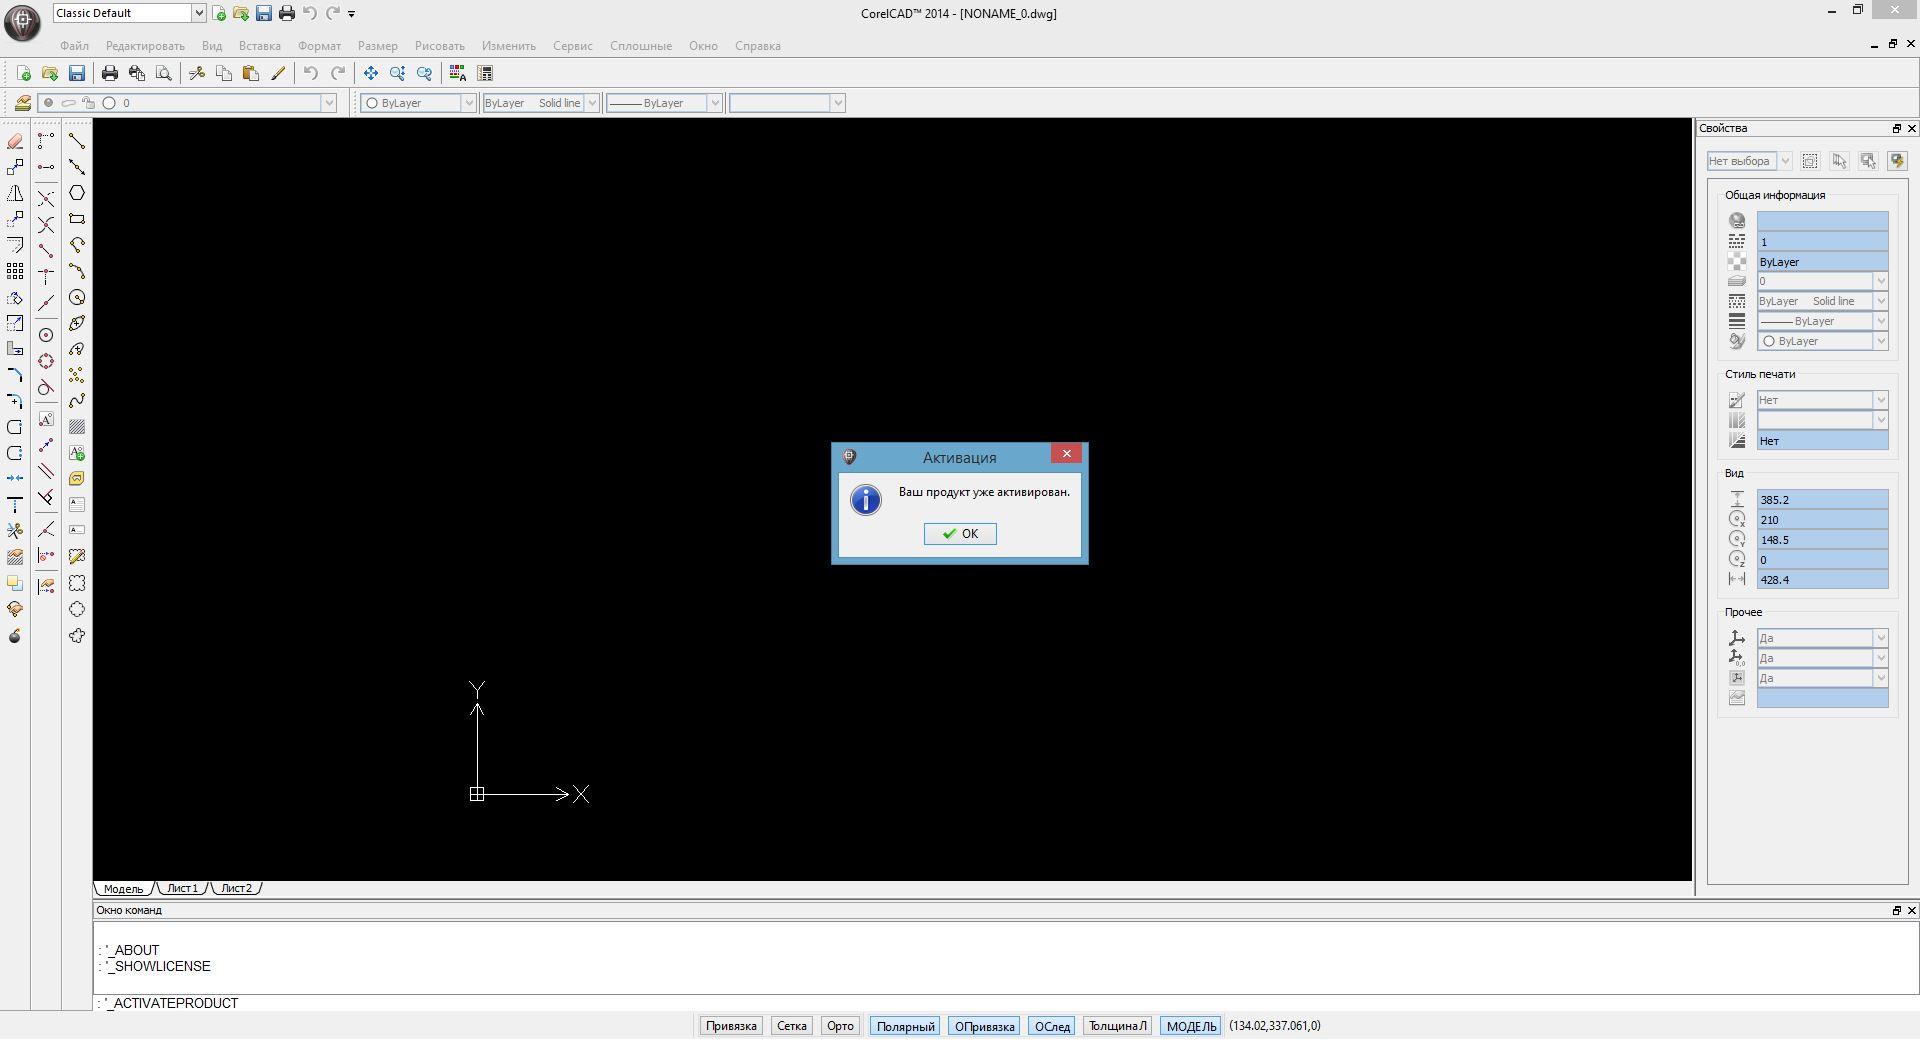Open the Сервис menu
The image size is (1920, 1040).
pyautogui.click(x=573, y=46)
